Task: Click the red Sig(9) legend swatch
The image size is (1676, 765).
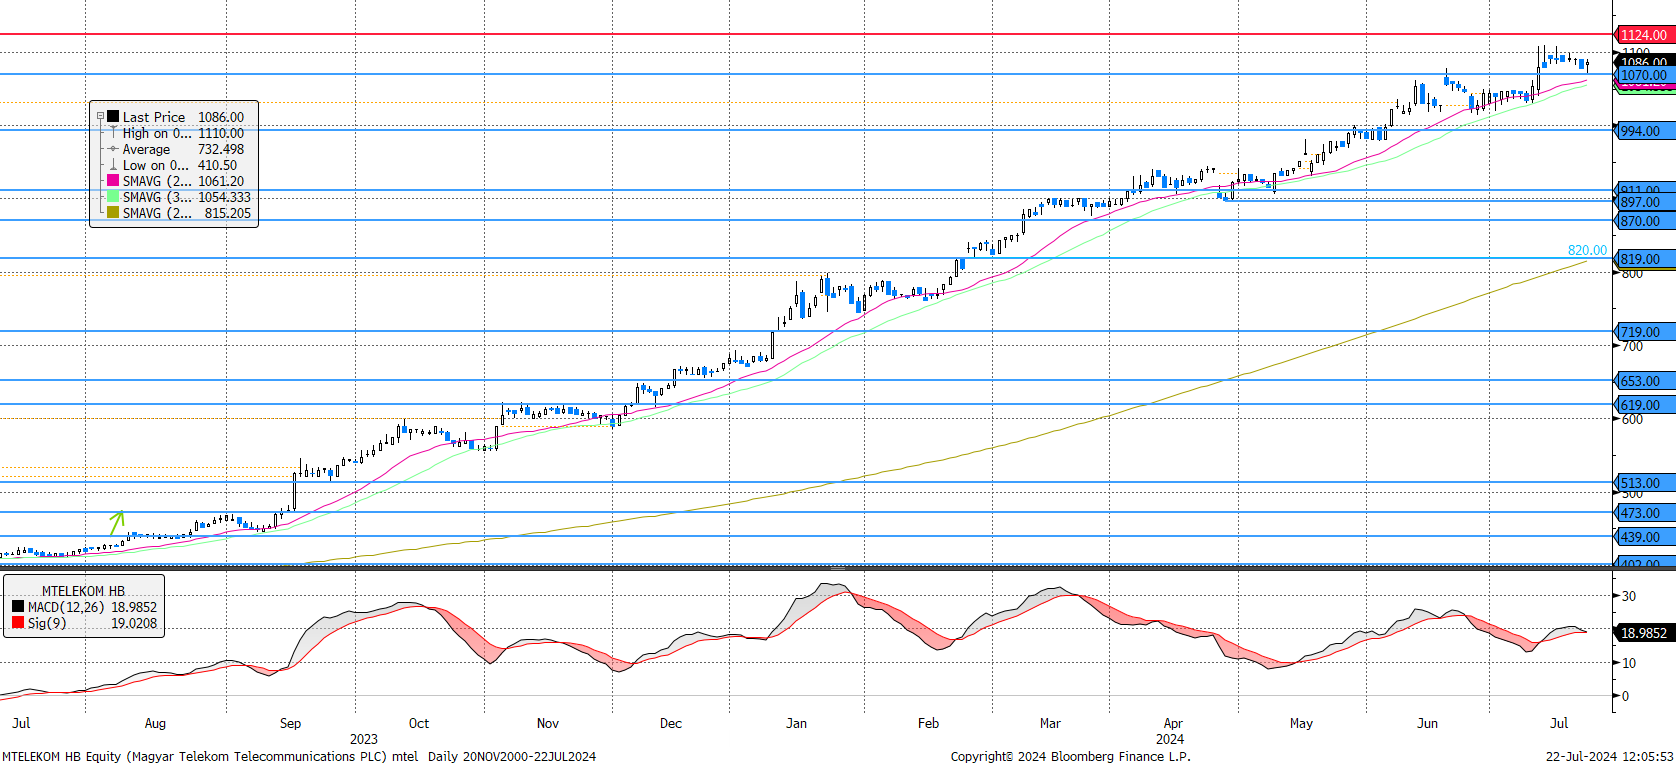Action: [x=18, y=622]
